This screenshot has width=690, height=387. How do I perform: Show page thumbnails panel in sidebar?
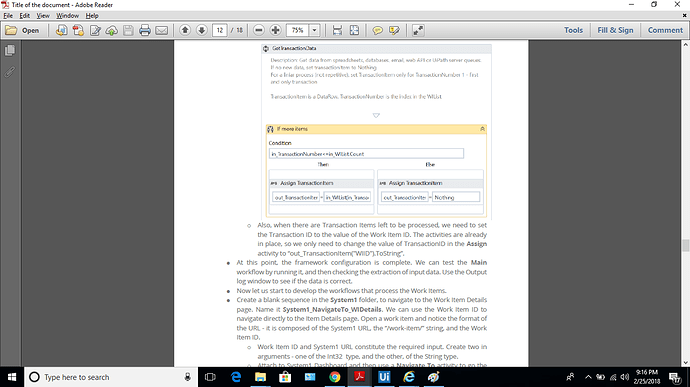pyautogui.click(x=10, y=51)
